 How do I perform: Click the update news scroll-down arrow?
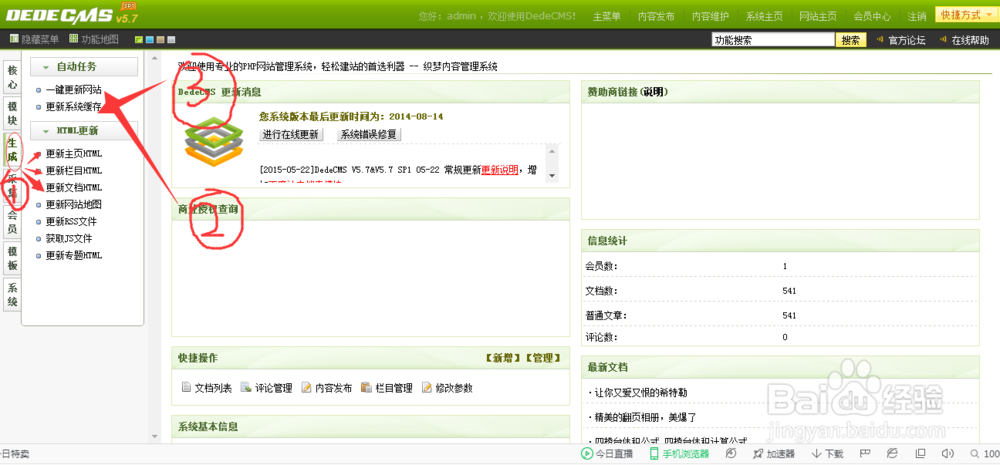point(552,175)
